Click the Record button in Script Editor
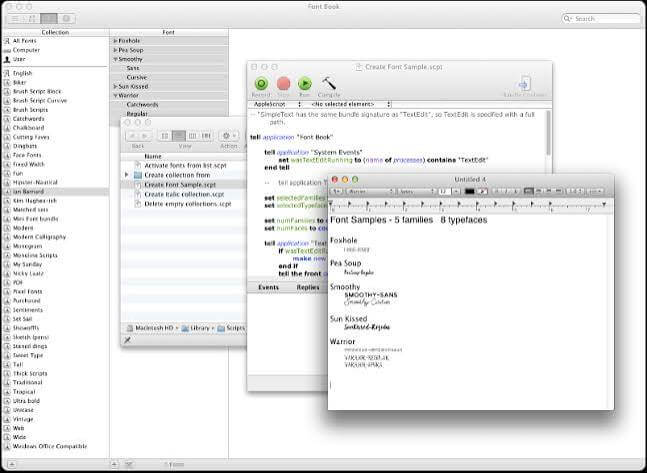The image size is (647, 473). [261, 84]
